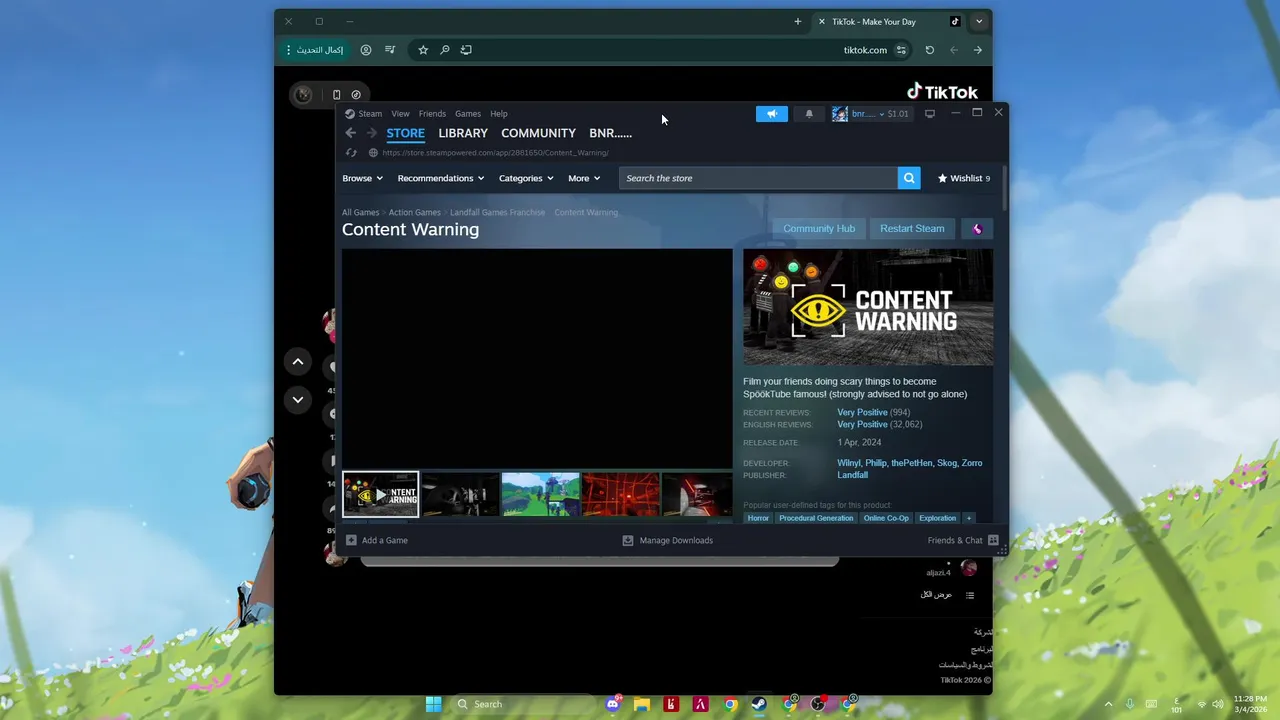Image resolution: width=1280 pixels, height=720 pixels.
Task: Click Chrome media control icon
Action: [x=390, y=50]
